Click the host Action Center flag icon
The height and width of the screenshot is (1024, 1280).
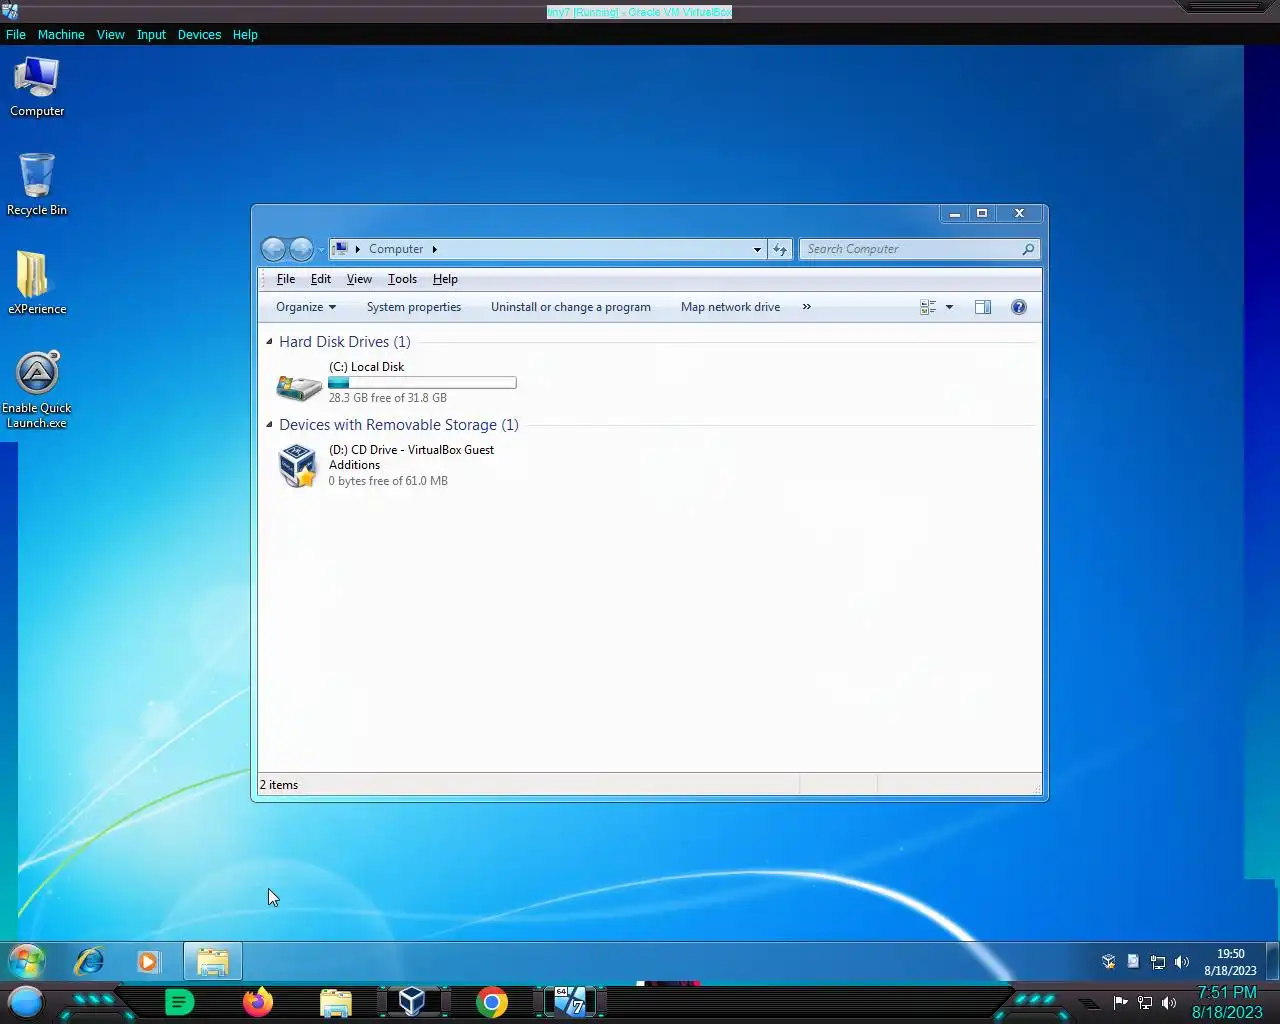(x=1120, y=1003)
